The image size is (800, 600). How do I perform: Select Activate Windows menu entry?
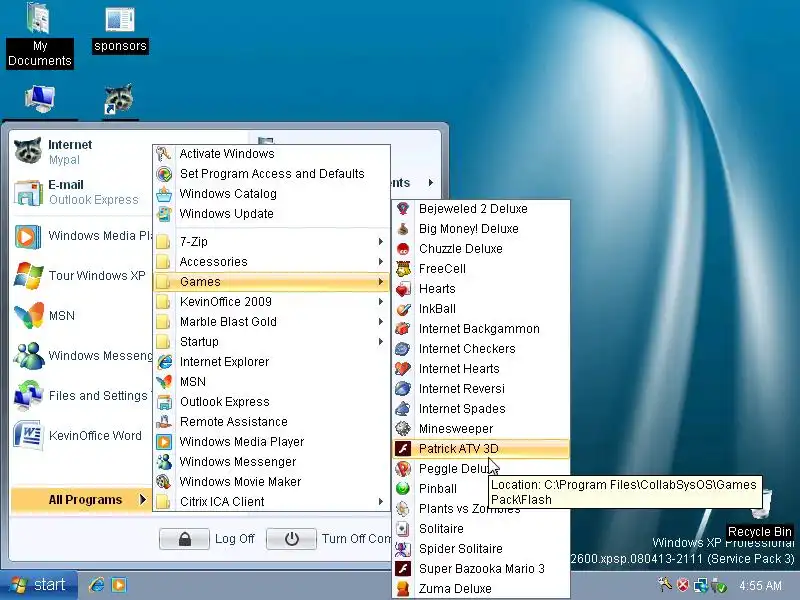pyautogui.click(x=271, y=154)
